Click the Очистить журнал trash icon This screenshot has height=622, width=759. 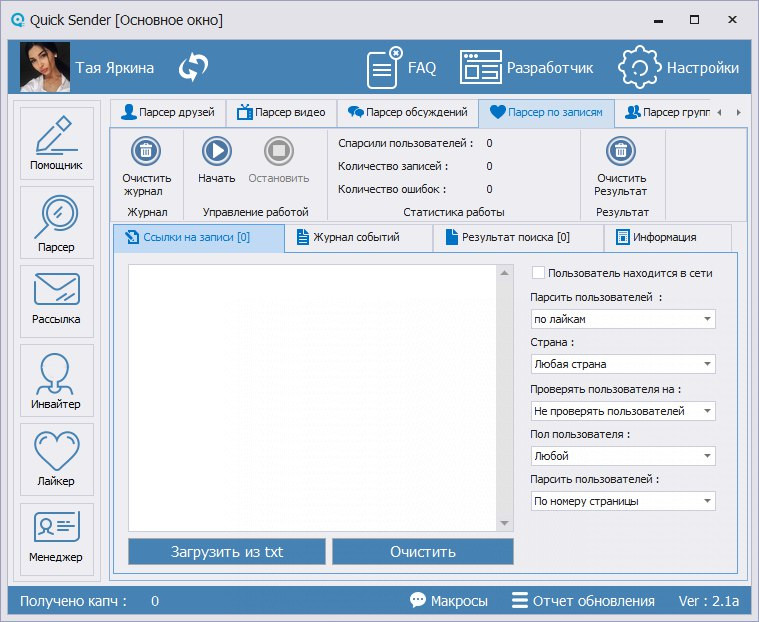147,152
